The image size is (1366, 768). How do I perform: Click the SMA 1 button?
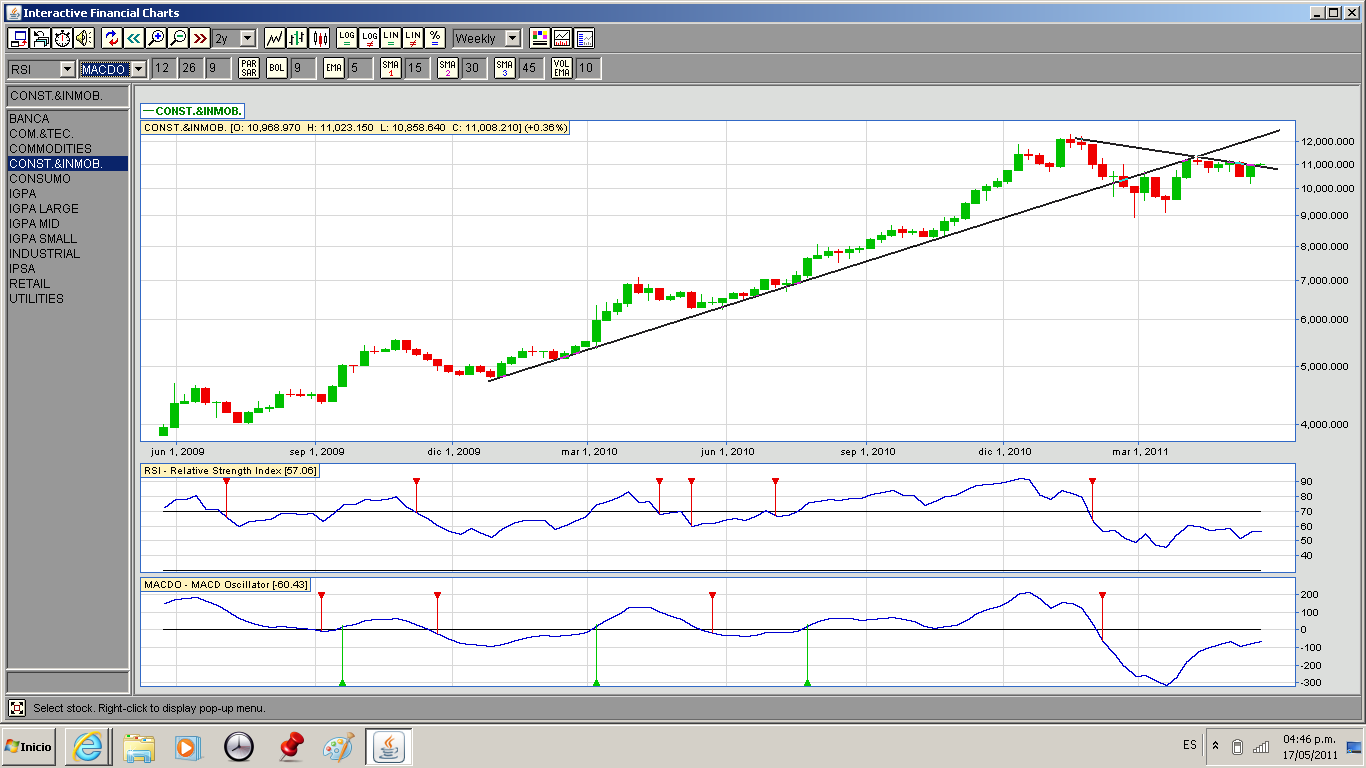coord(391,68)
